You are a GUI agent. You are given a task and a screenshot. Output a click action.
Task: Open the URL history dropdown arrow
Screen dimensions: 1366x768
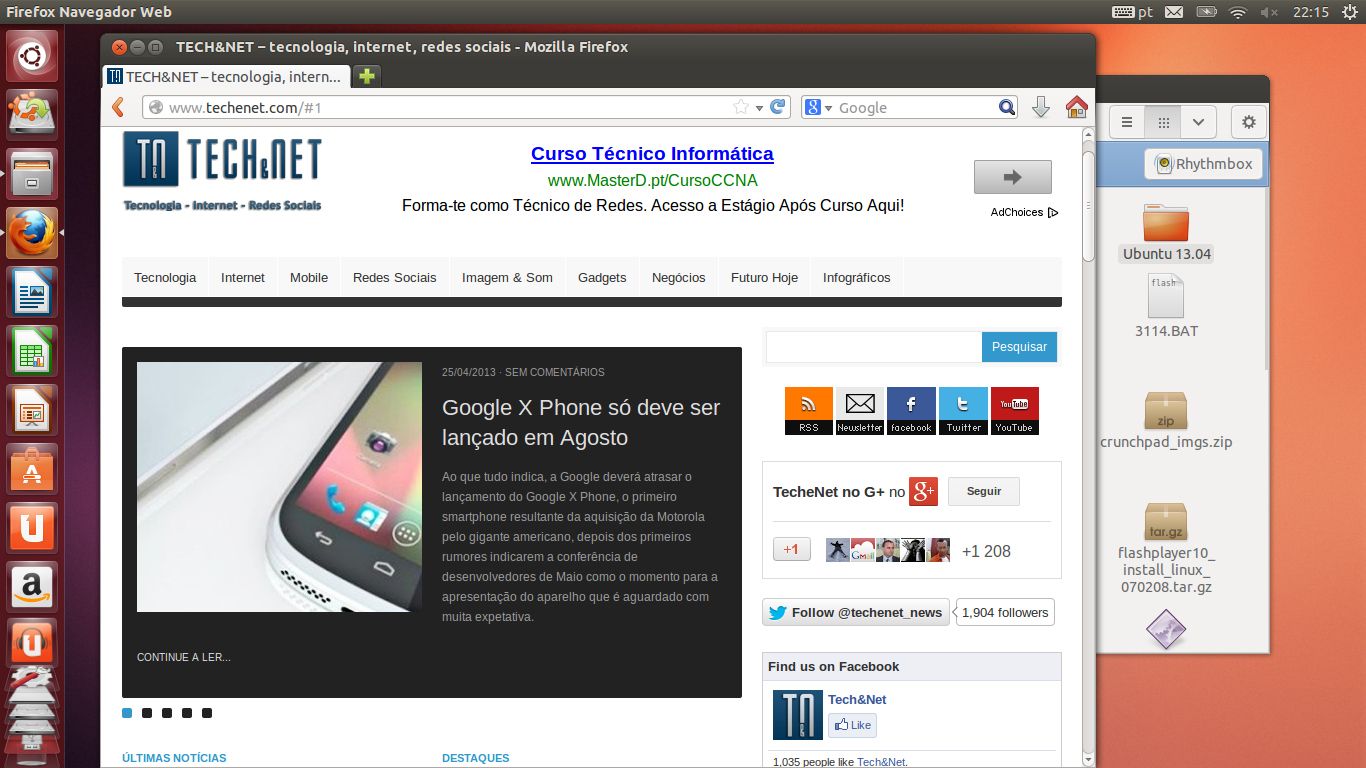759,108
